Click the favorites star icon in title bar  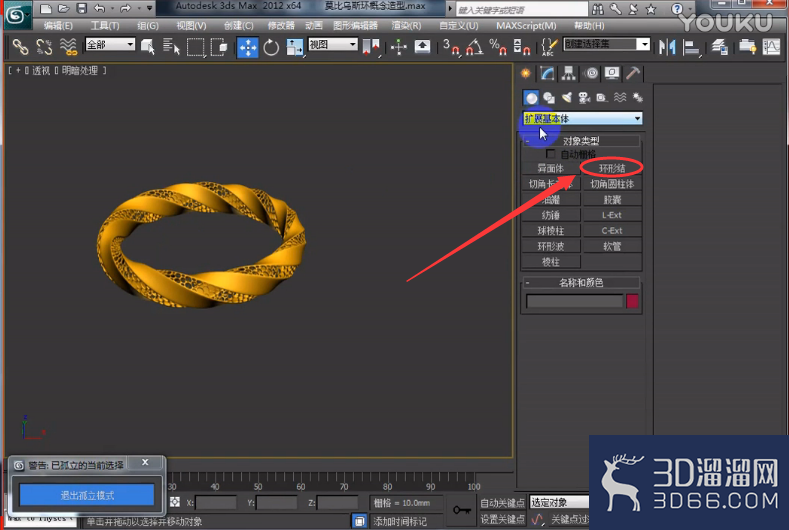(x=651, y=9)
